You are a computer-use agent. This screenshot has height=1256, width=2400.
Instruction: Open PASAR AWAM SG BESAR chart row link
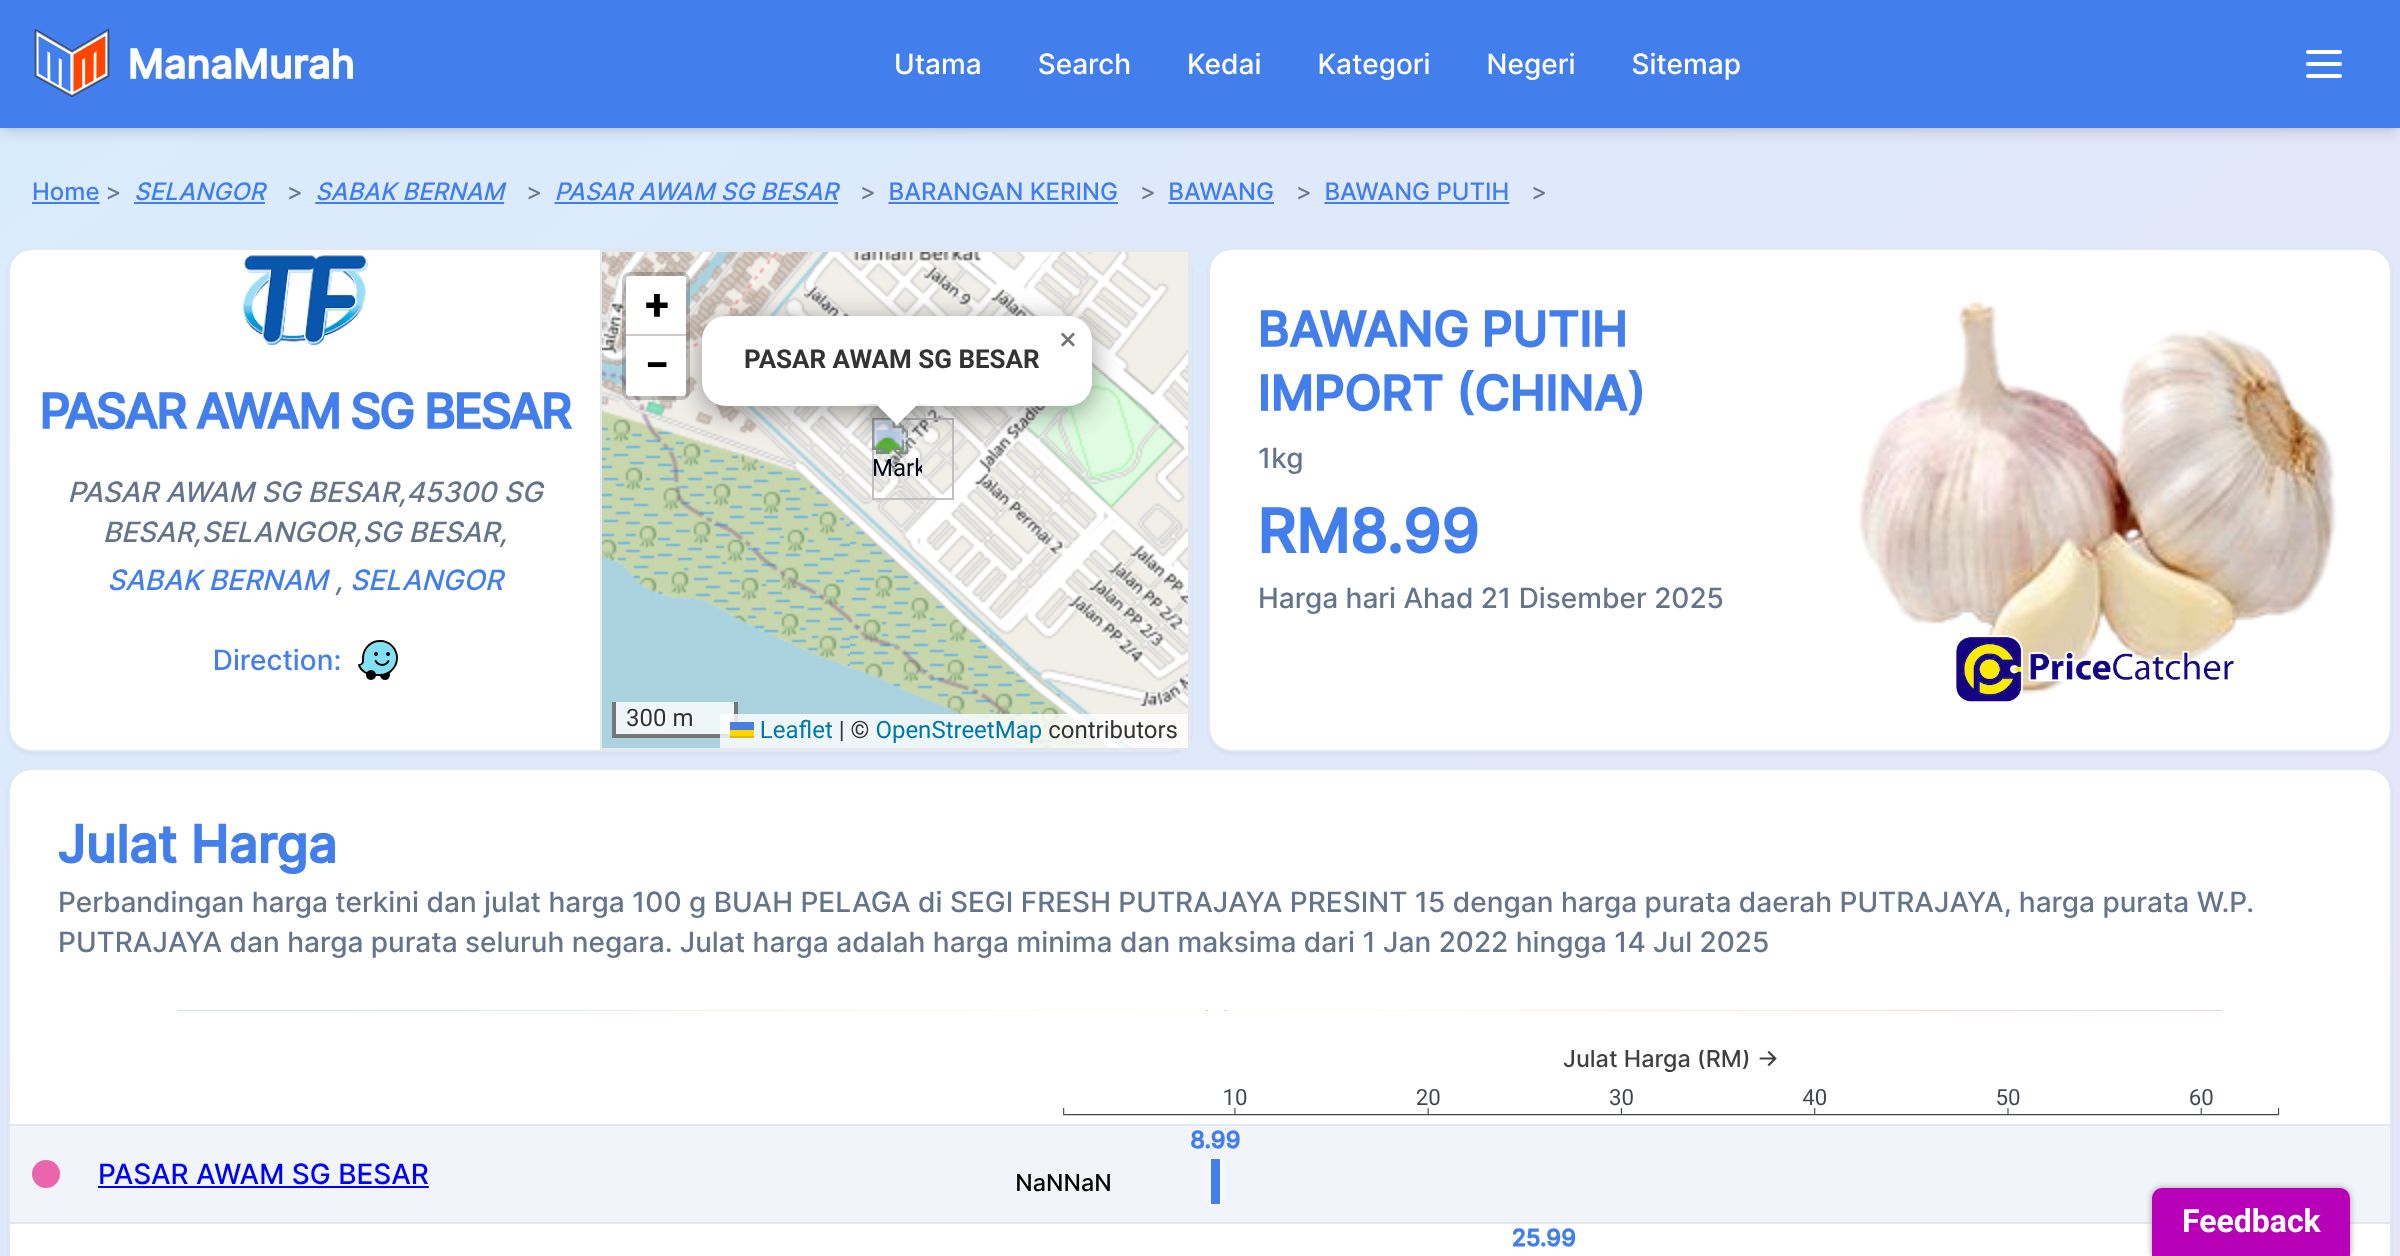(x=263, y=1174)
